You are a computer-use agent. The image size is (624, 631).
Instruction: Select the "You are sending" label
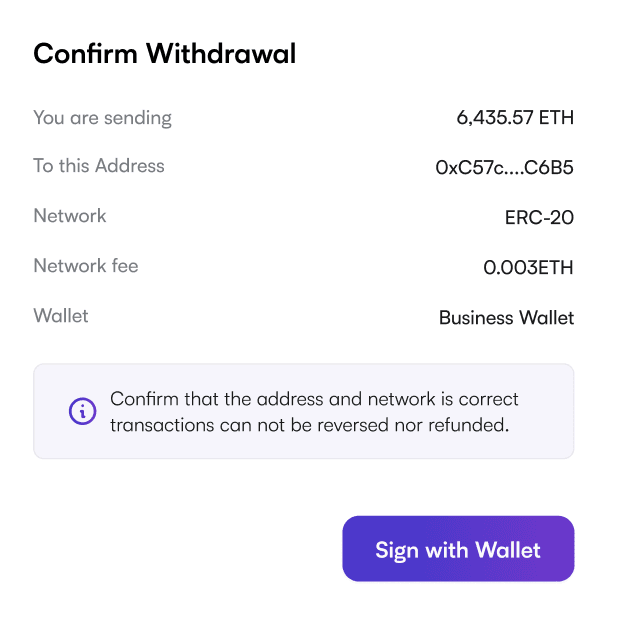pos(102,118)
